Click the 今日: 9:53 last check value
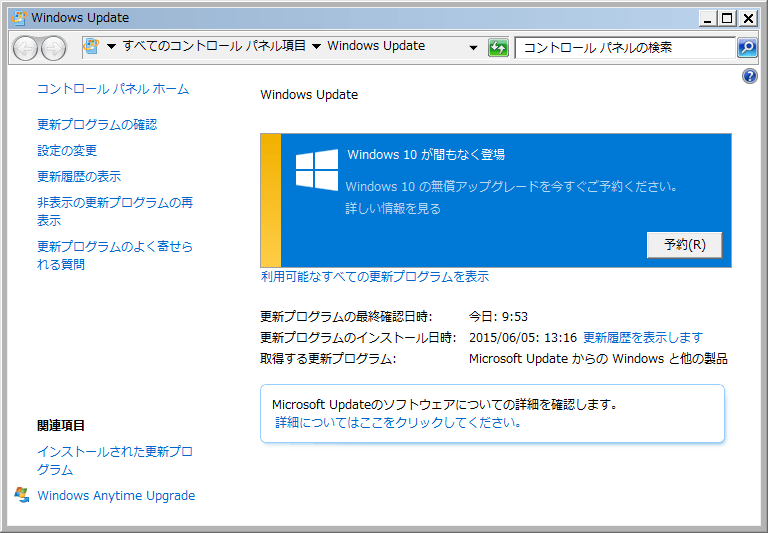 [x=498, y=316]
